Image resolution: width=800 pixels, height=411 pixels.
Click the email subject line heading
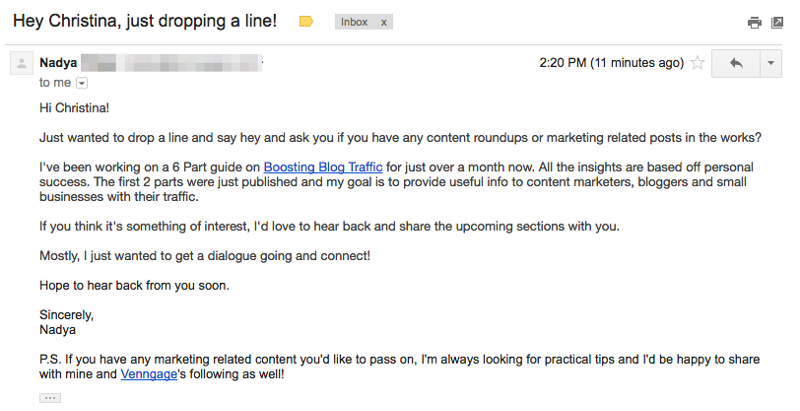coord(145,20)
